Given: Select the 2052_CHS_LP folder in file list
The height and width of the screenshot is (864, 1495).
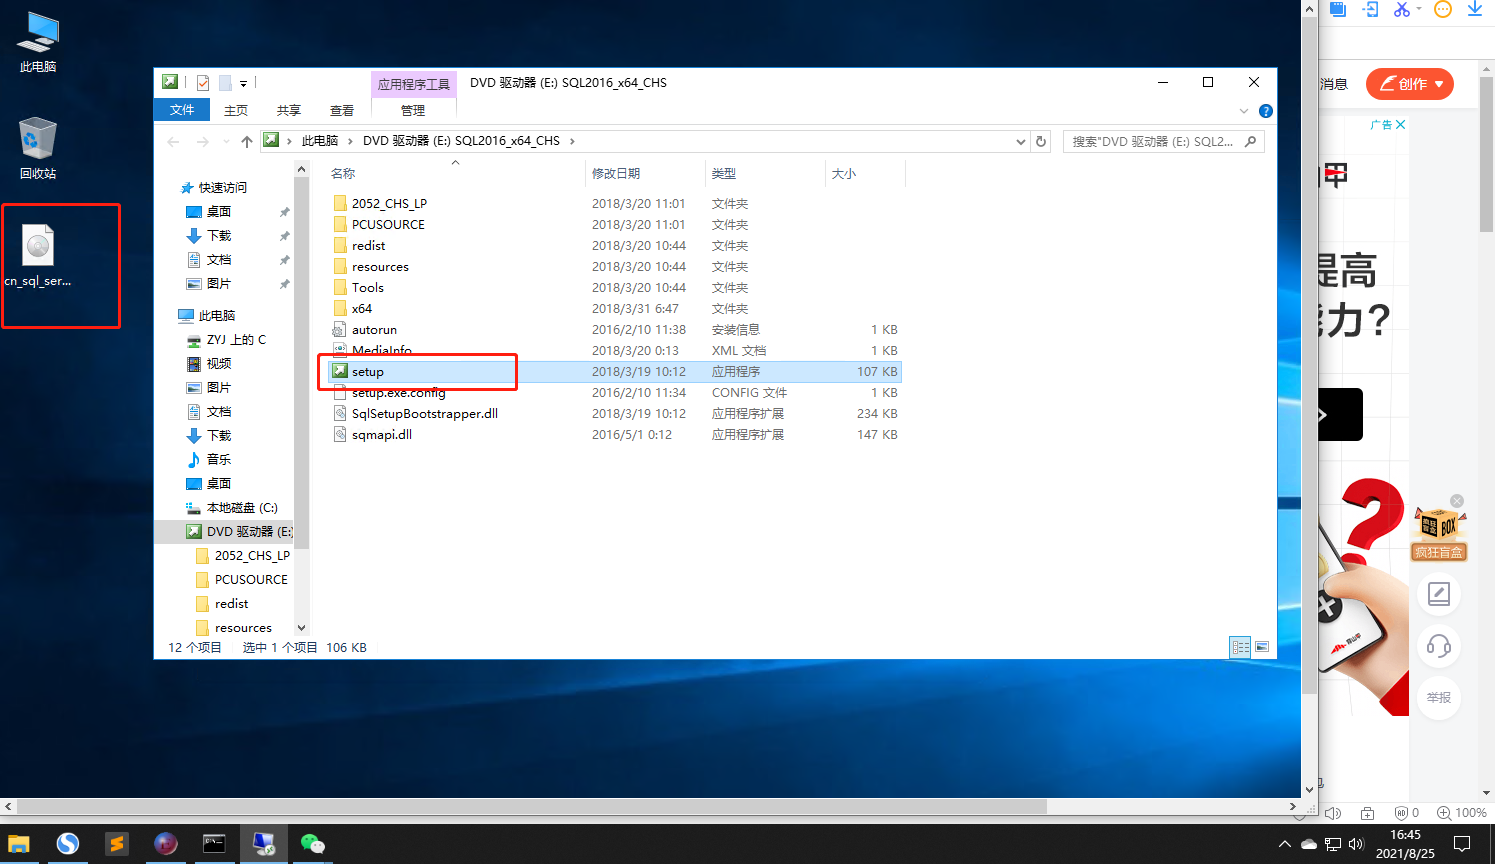Looking at the screenshot, I should [x=389, y=203].
